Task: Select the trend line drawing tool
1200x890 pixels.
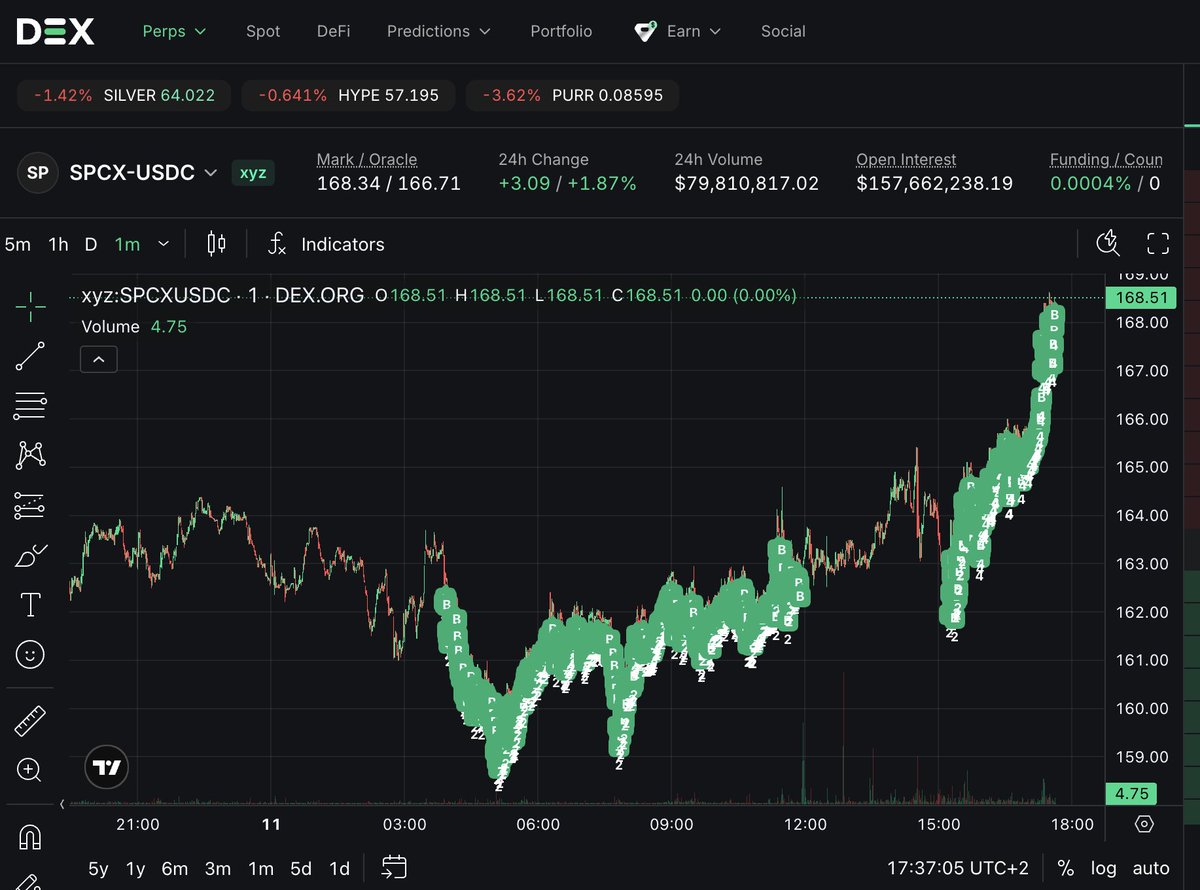Action: [x=30, y=356]
